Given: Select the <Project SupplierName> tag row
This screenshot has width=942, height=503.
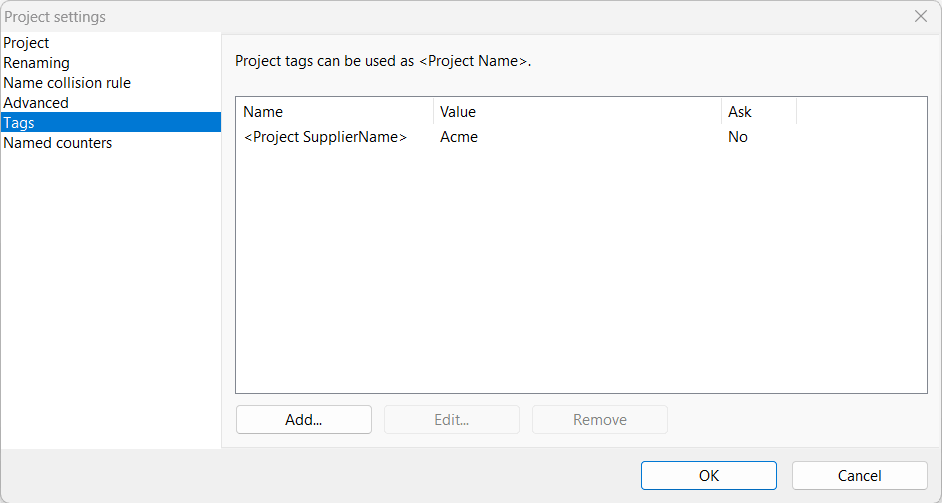Looking at the screenshot, I should (325, 137).
